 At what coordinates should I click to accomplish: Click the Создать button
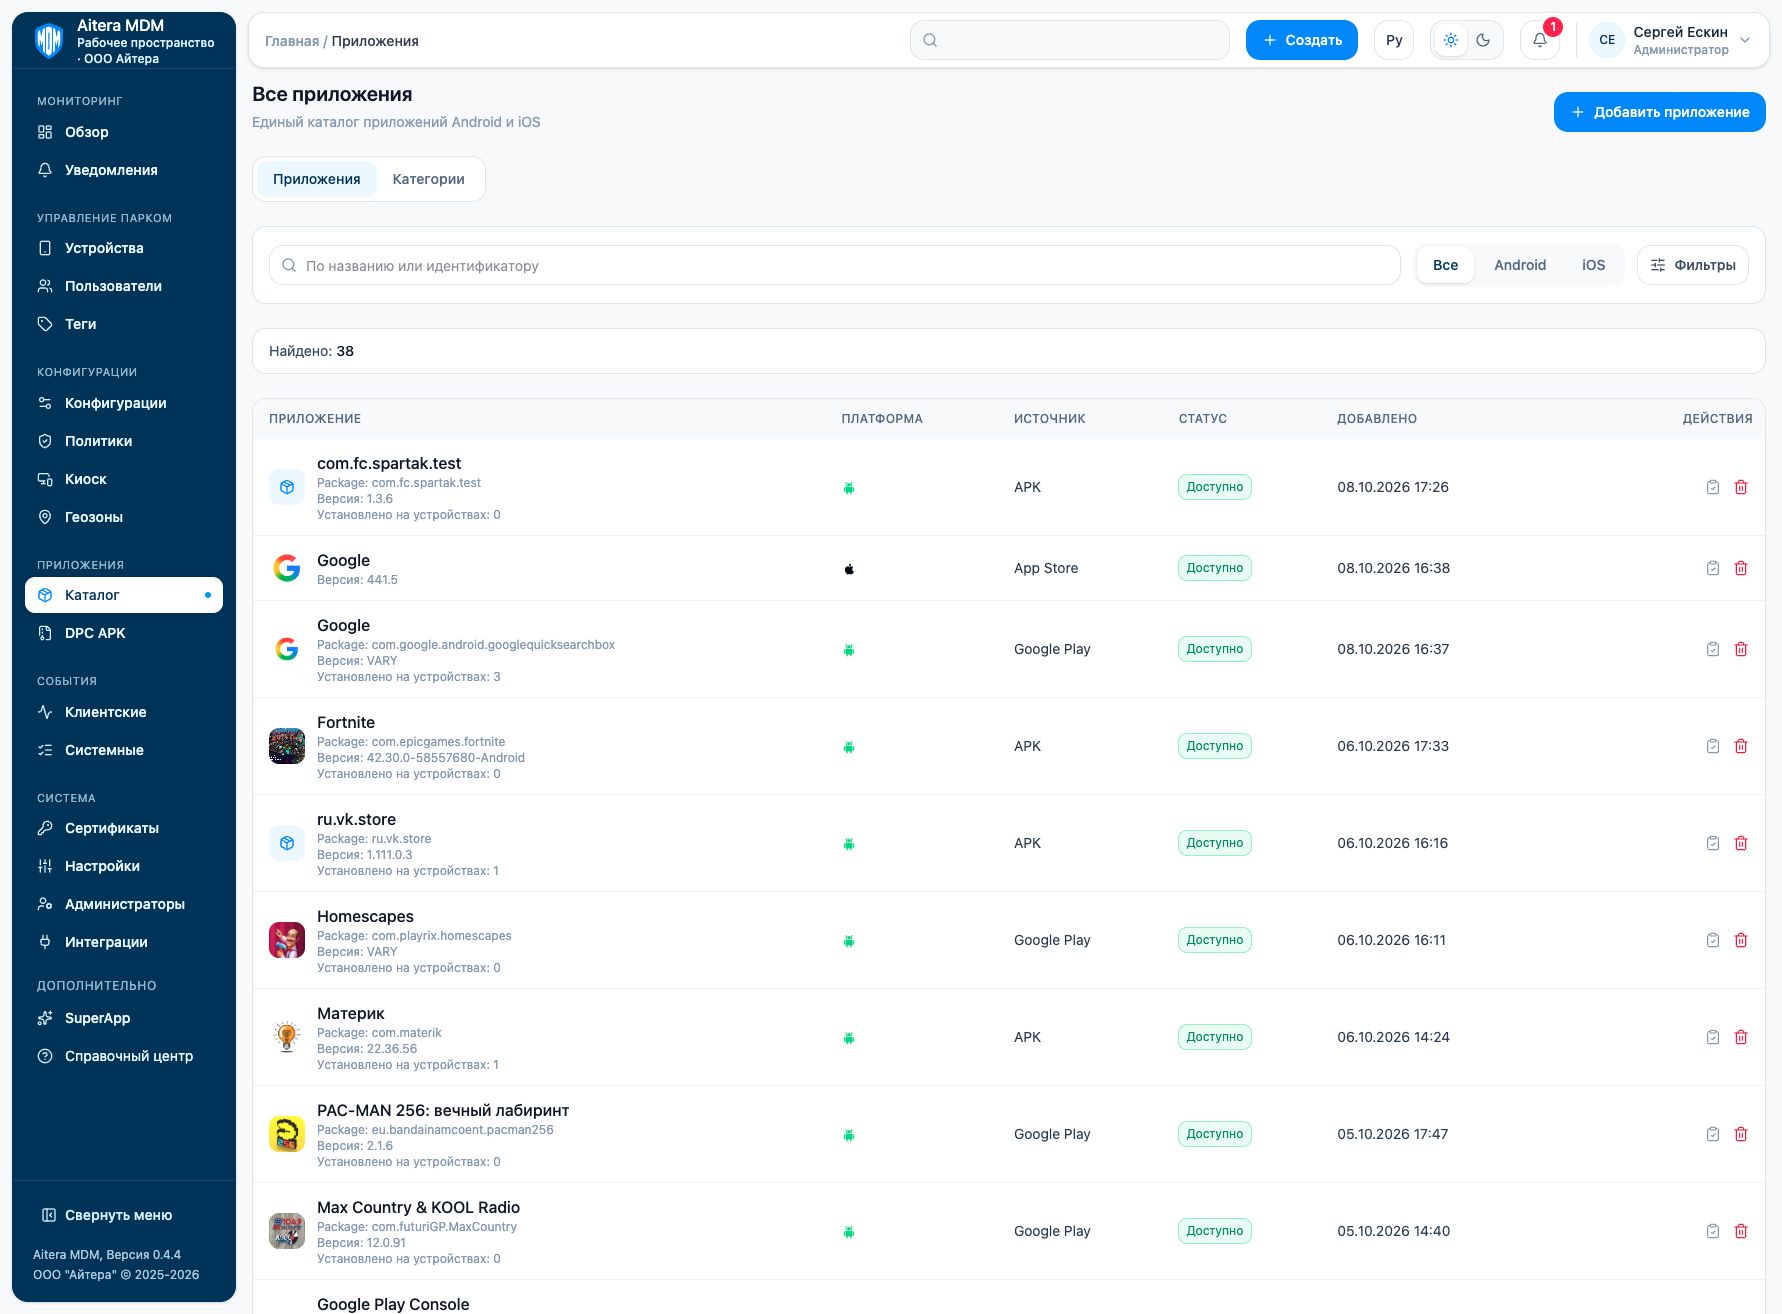(x=1301, y=40)
